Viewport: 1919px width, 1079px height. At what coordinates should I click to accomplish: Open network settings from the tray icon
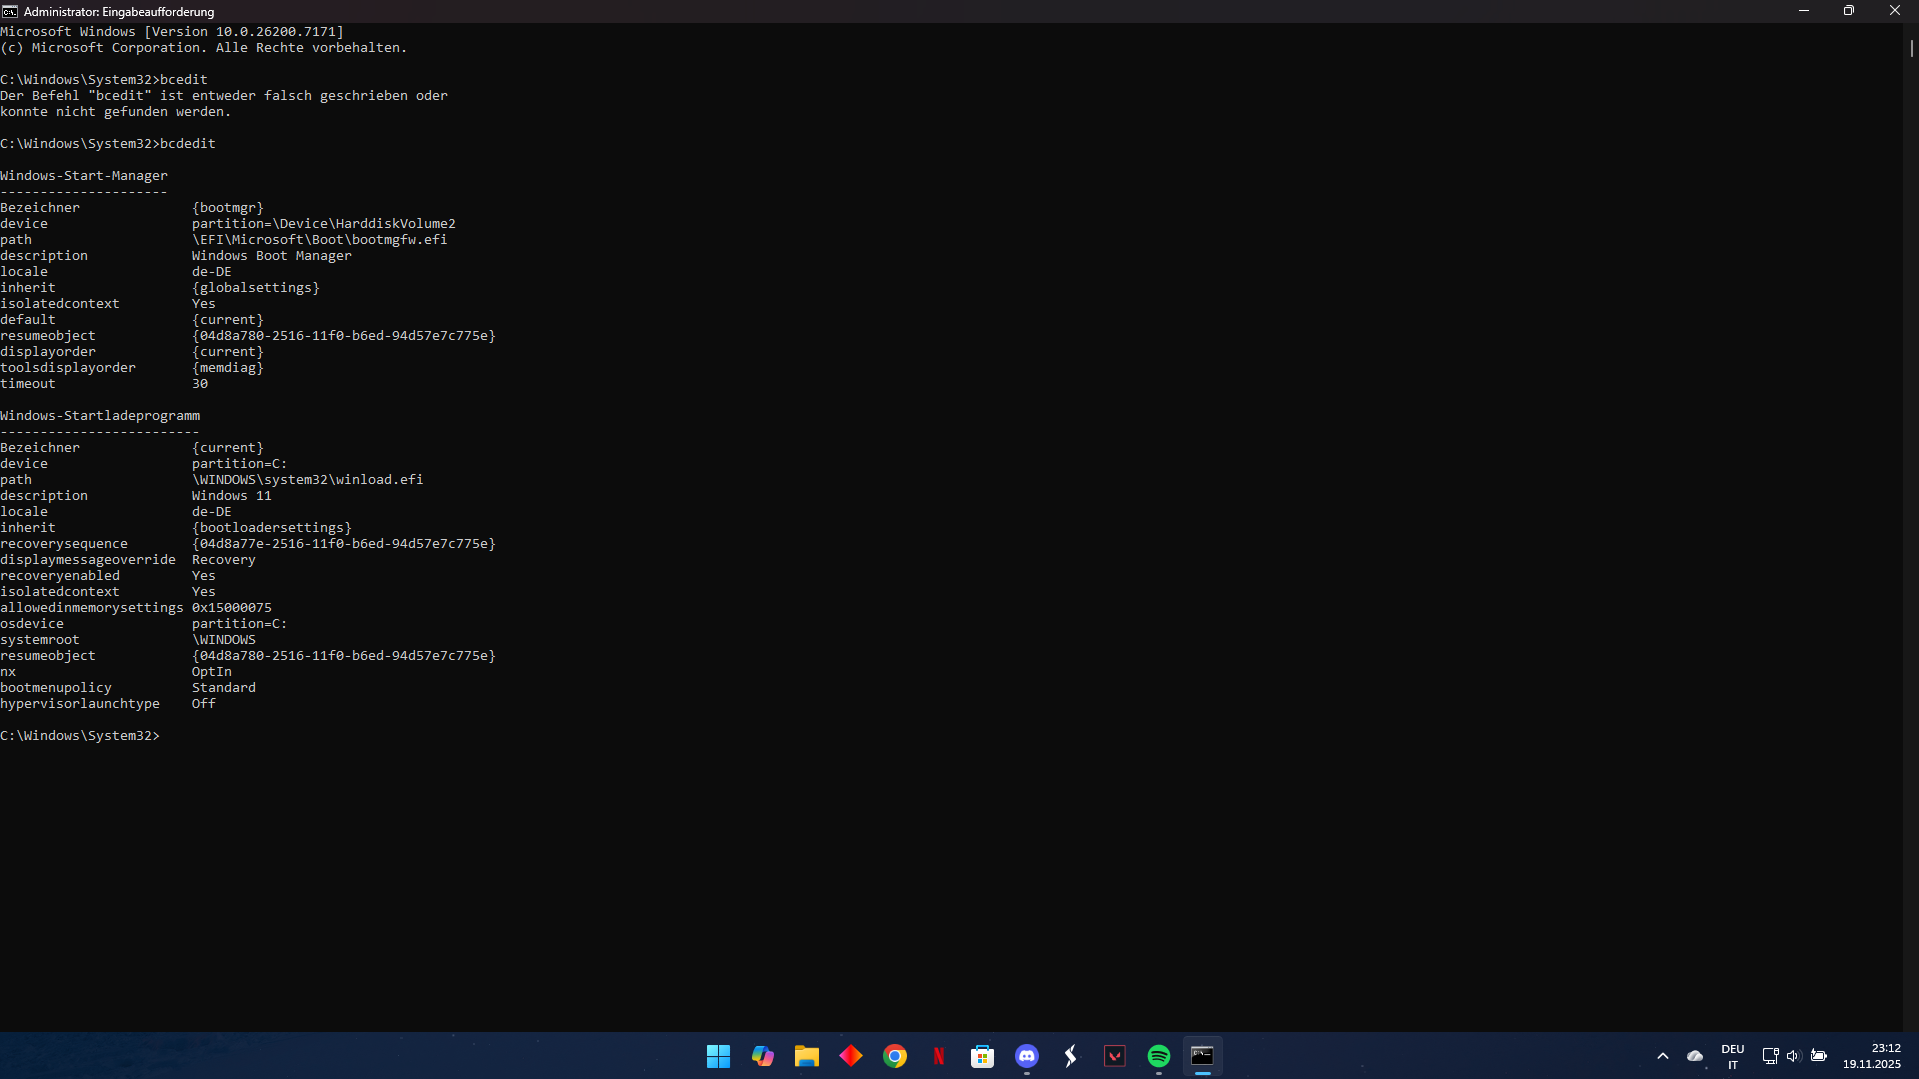1770,1056
